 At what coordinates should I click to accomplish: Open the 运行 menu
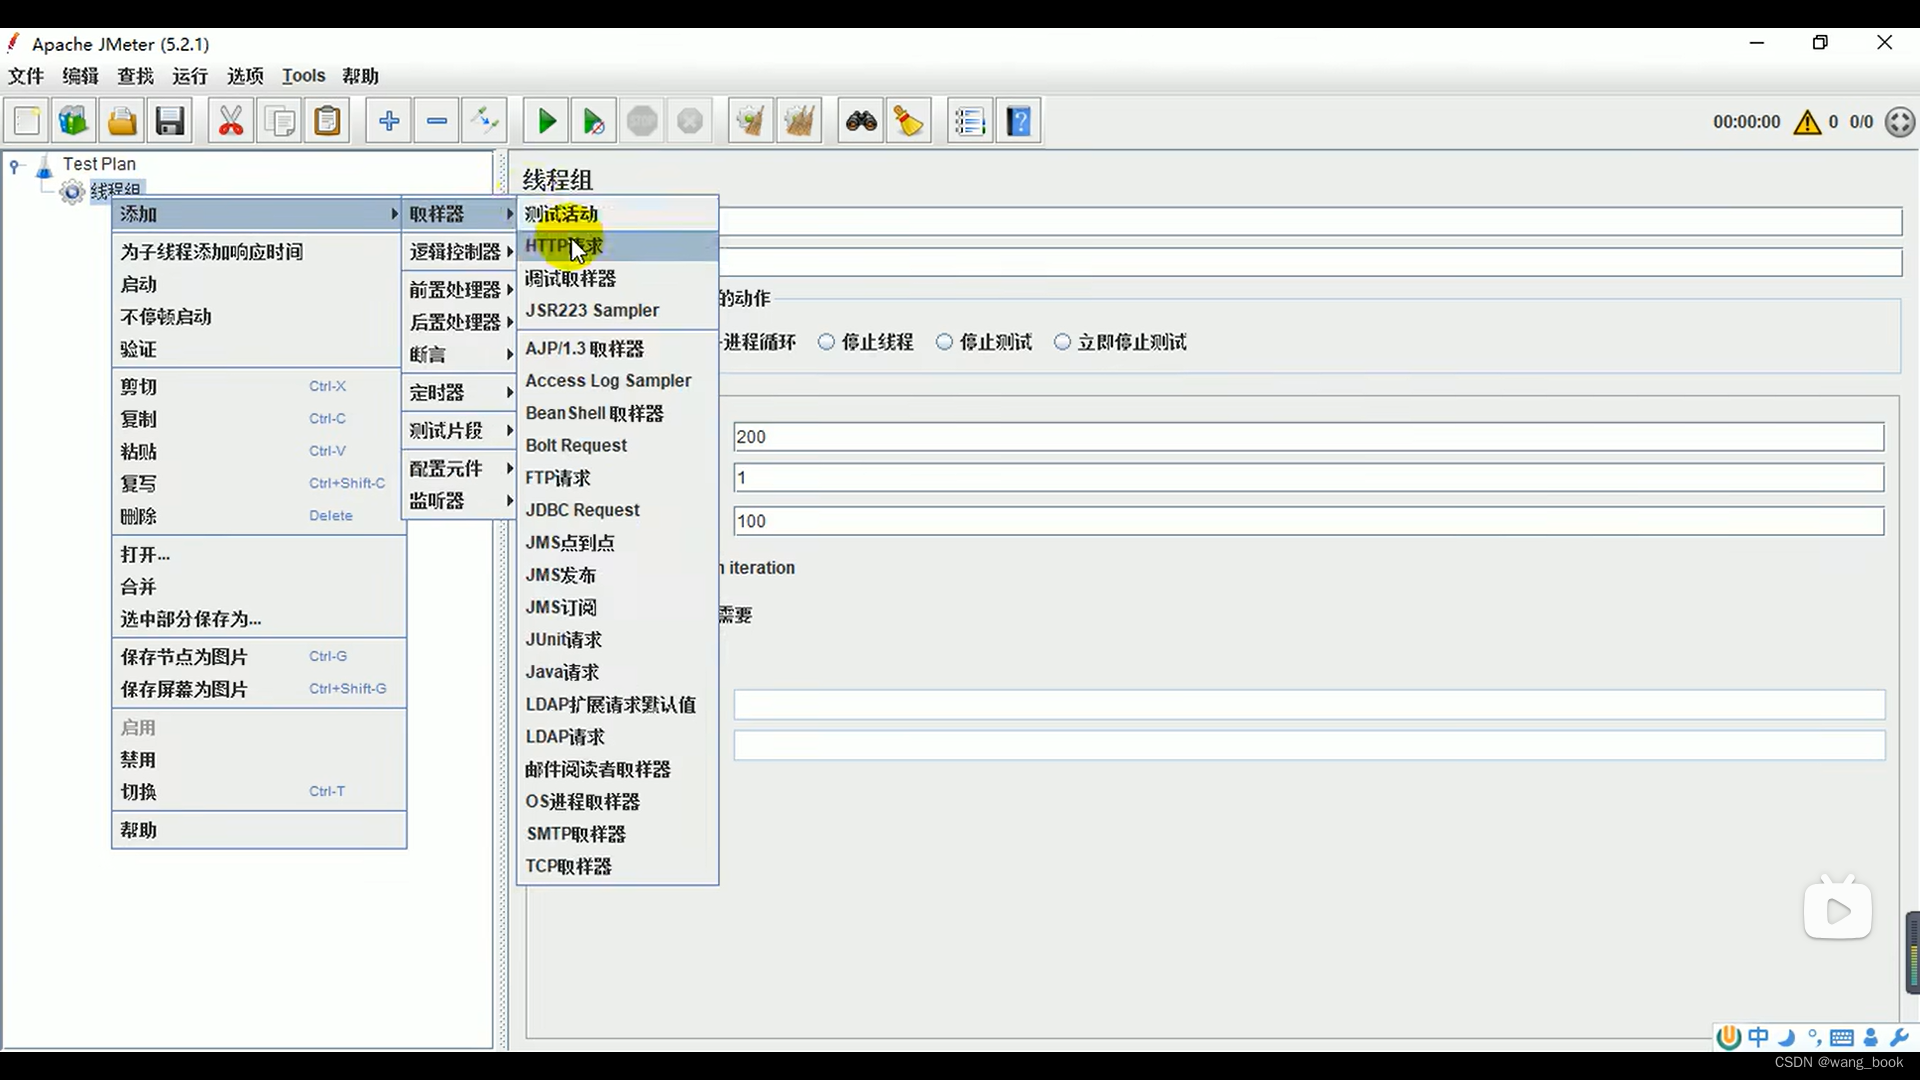click(x=190, y=76)
